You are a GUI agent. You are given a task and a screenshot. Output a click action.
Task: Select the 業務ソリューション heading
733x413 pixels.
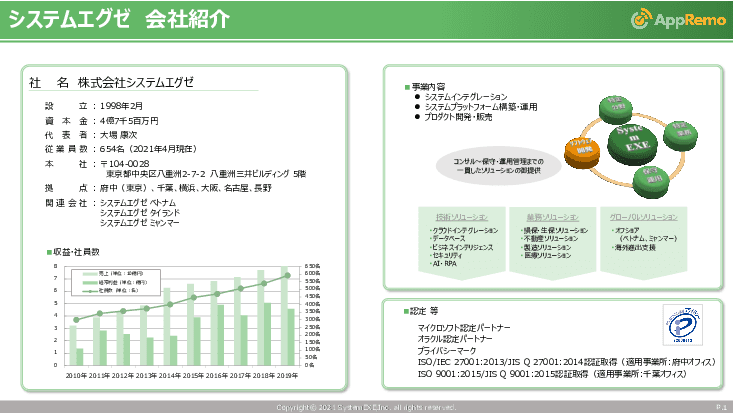click(544, 216)
